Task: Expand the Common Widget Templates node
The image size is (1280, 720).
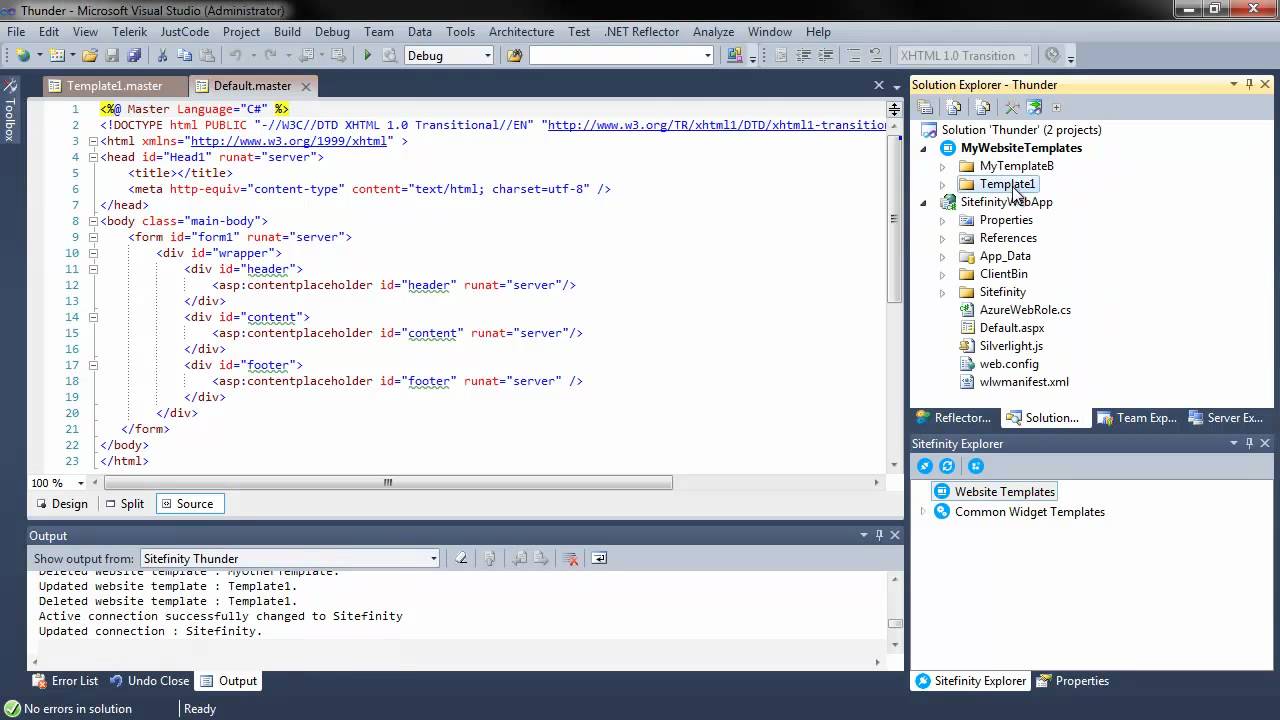Action: coord(923,512)
